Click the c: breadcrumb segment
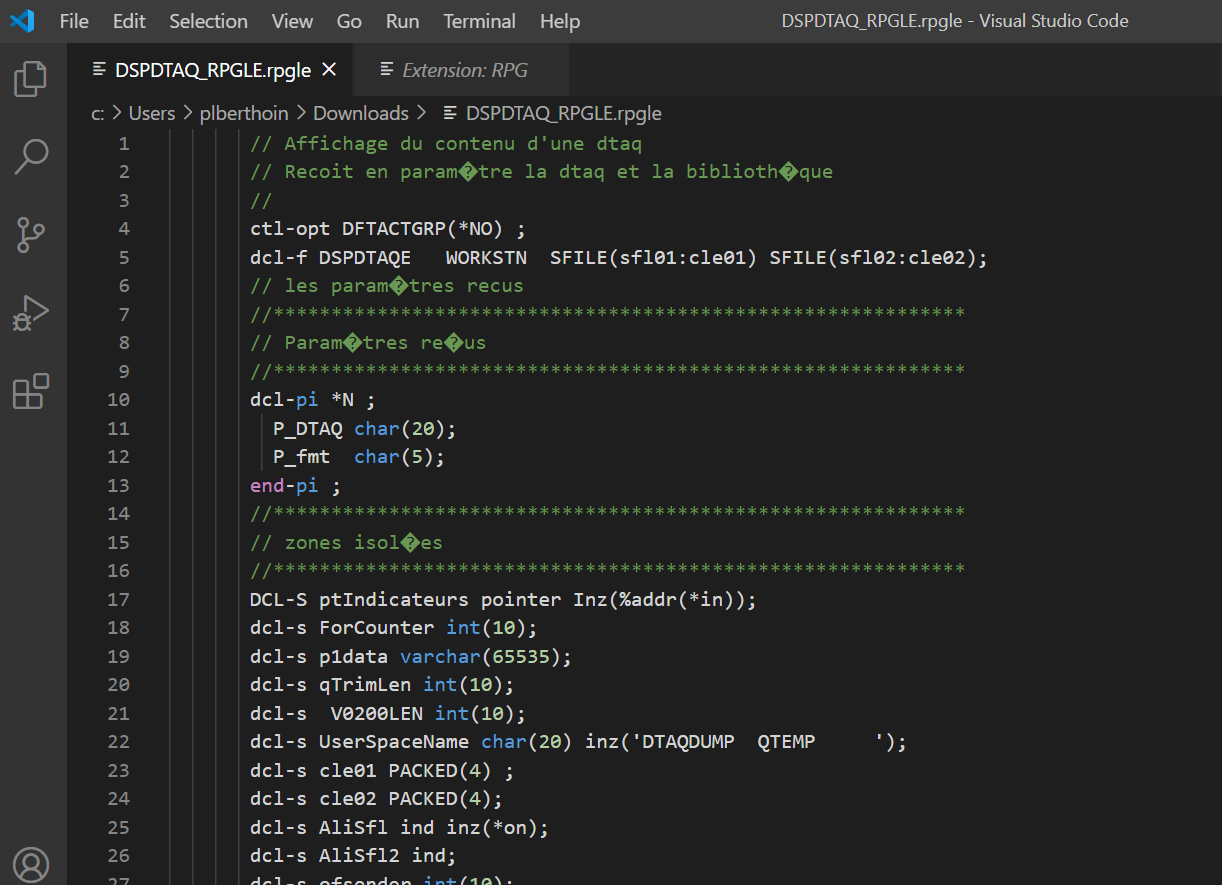The image size is (1222, 885). coord(98,113)
